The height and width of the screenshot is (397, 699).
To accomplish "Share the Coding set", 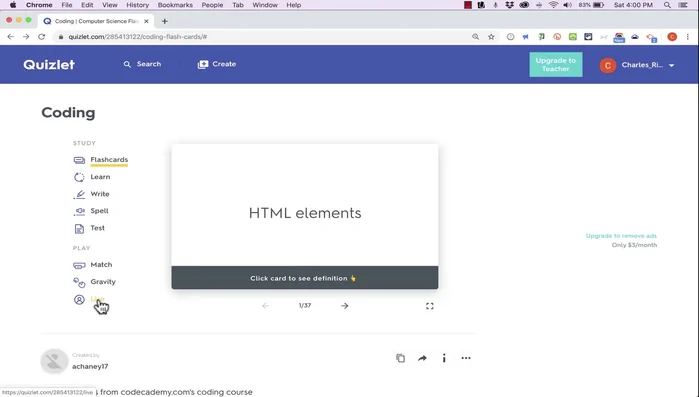I will pos(422,358).
